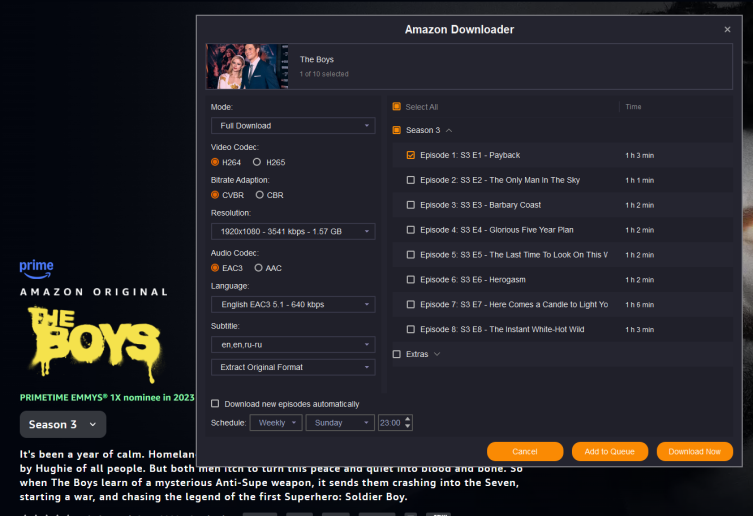Expand the Extras section

(437, 354)
